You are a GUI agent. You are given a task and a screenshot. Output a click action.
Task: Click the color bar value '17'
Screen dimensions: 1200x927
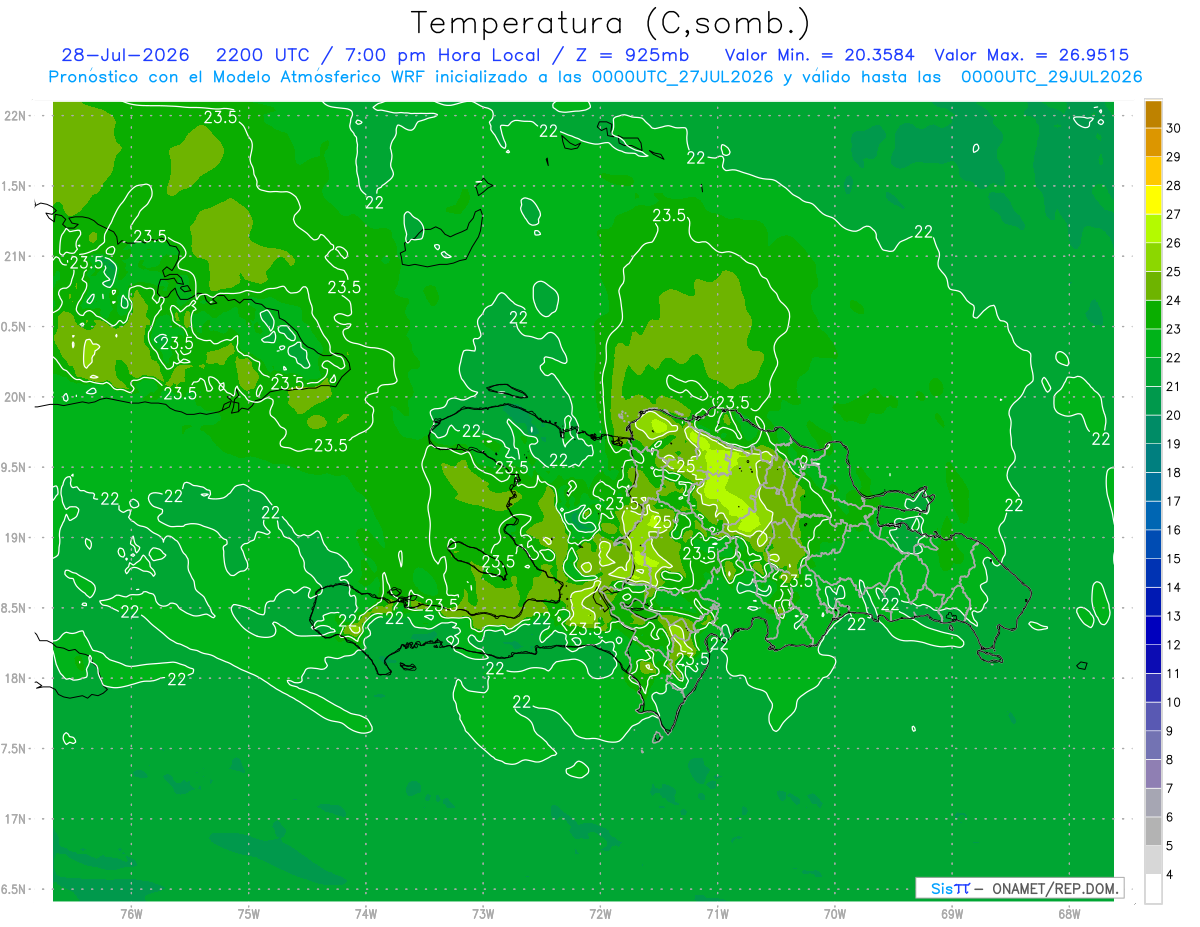[x=1174, y=501]
